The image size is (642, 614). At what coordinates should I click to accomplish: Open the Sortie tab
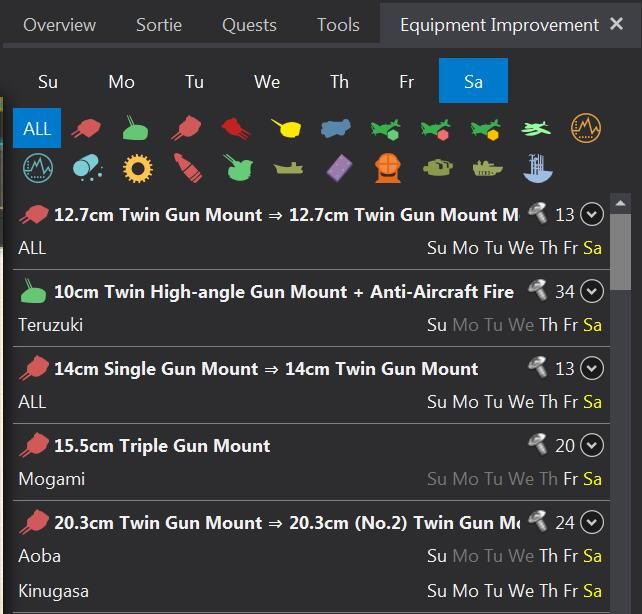(x=159, y=25)
